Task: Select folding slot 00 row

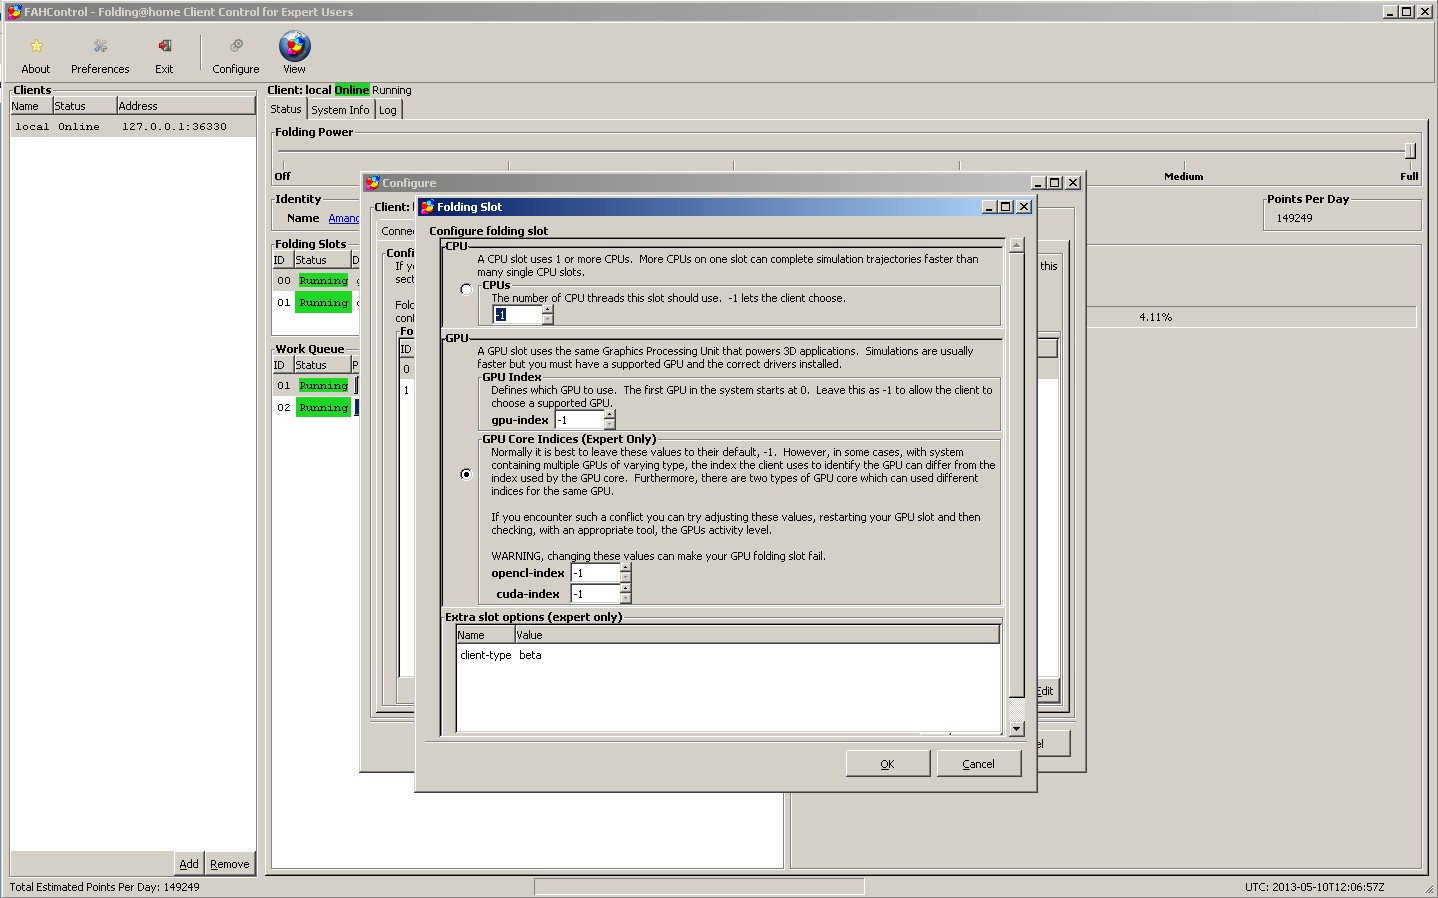Action: 316,281
